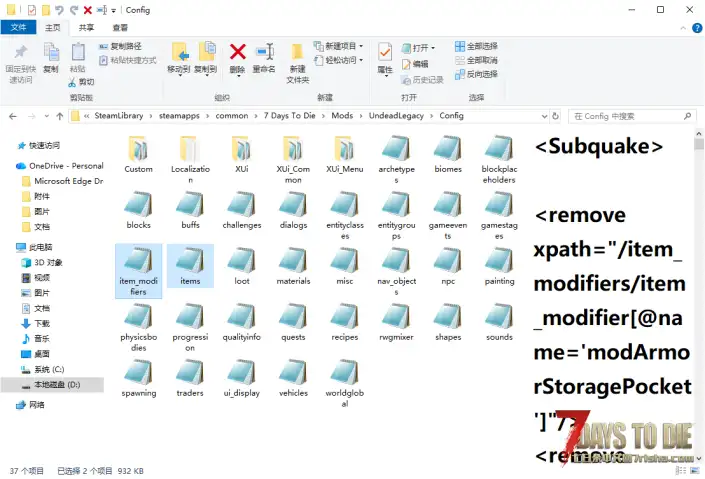The width and height of the screenshot is (705, 479).
Task: Select the entityclasses file icon
Action: (x=344, y=205)
